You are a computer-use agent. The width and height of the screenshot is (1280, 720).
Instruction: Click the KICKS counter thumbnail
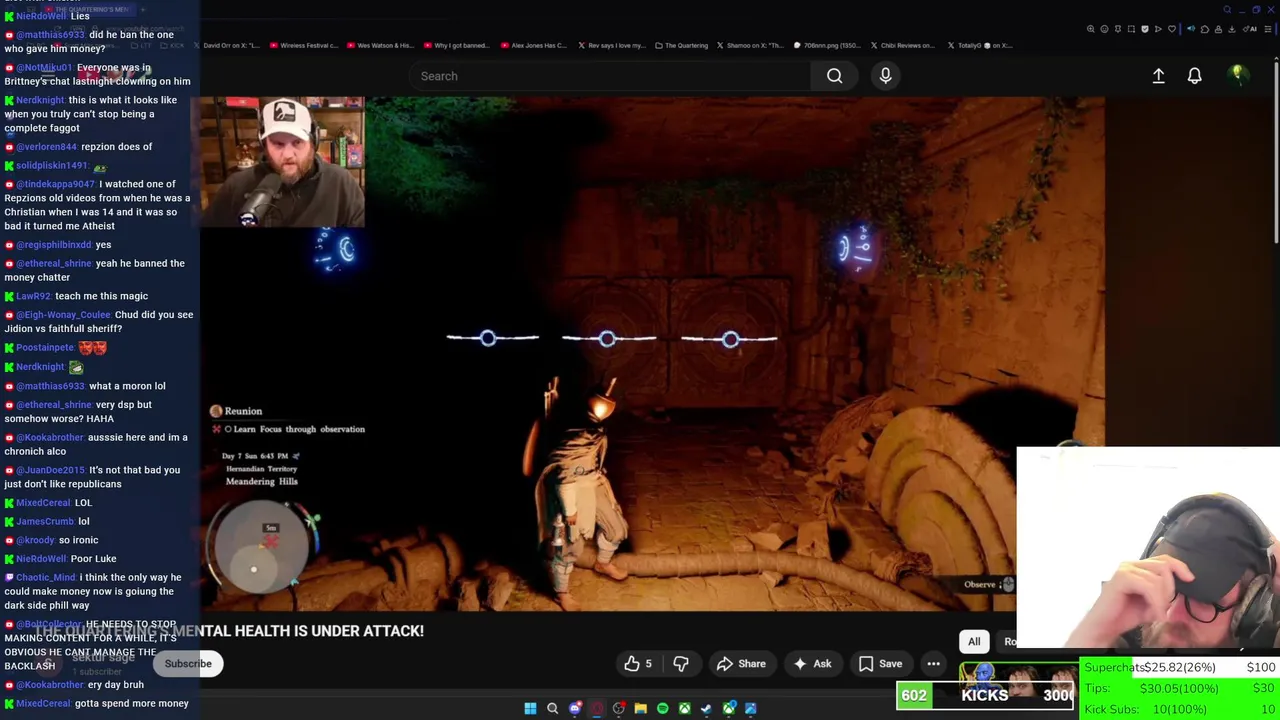coord(985,696)
